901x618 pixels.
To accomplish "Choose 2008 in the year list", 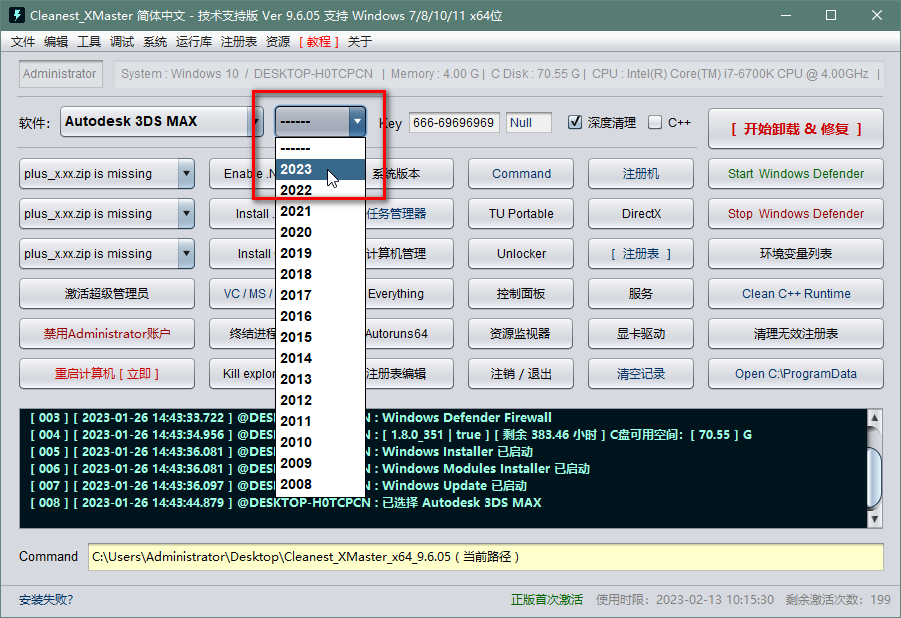I will tap(321, 484).
